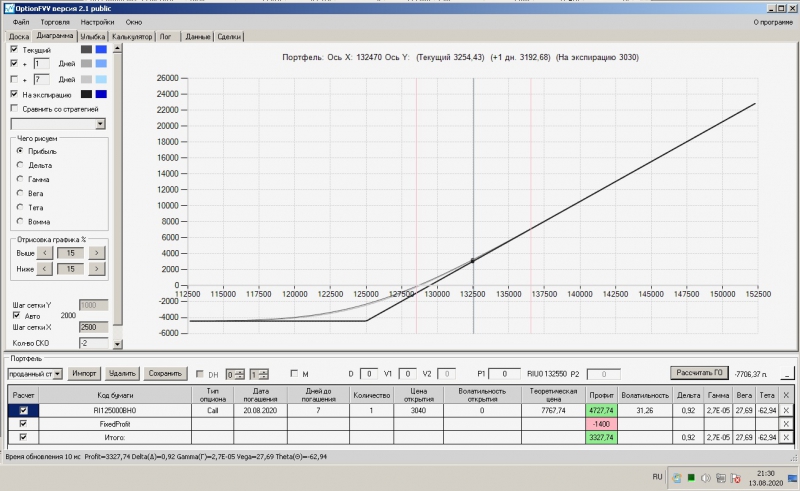Screen dimensions: 800x491
Task: Toggle the На экспирацию checkbox
Action: pyautogui.click(x=14, y=94)
